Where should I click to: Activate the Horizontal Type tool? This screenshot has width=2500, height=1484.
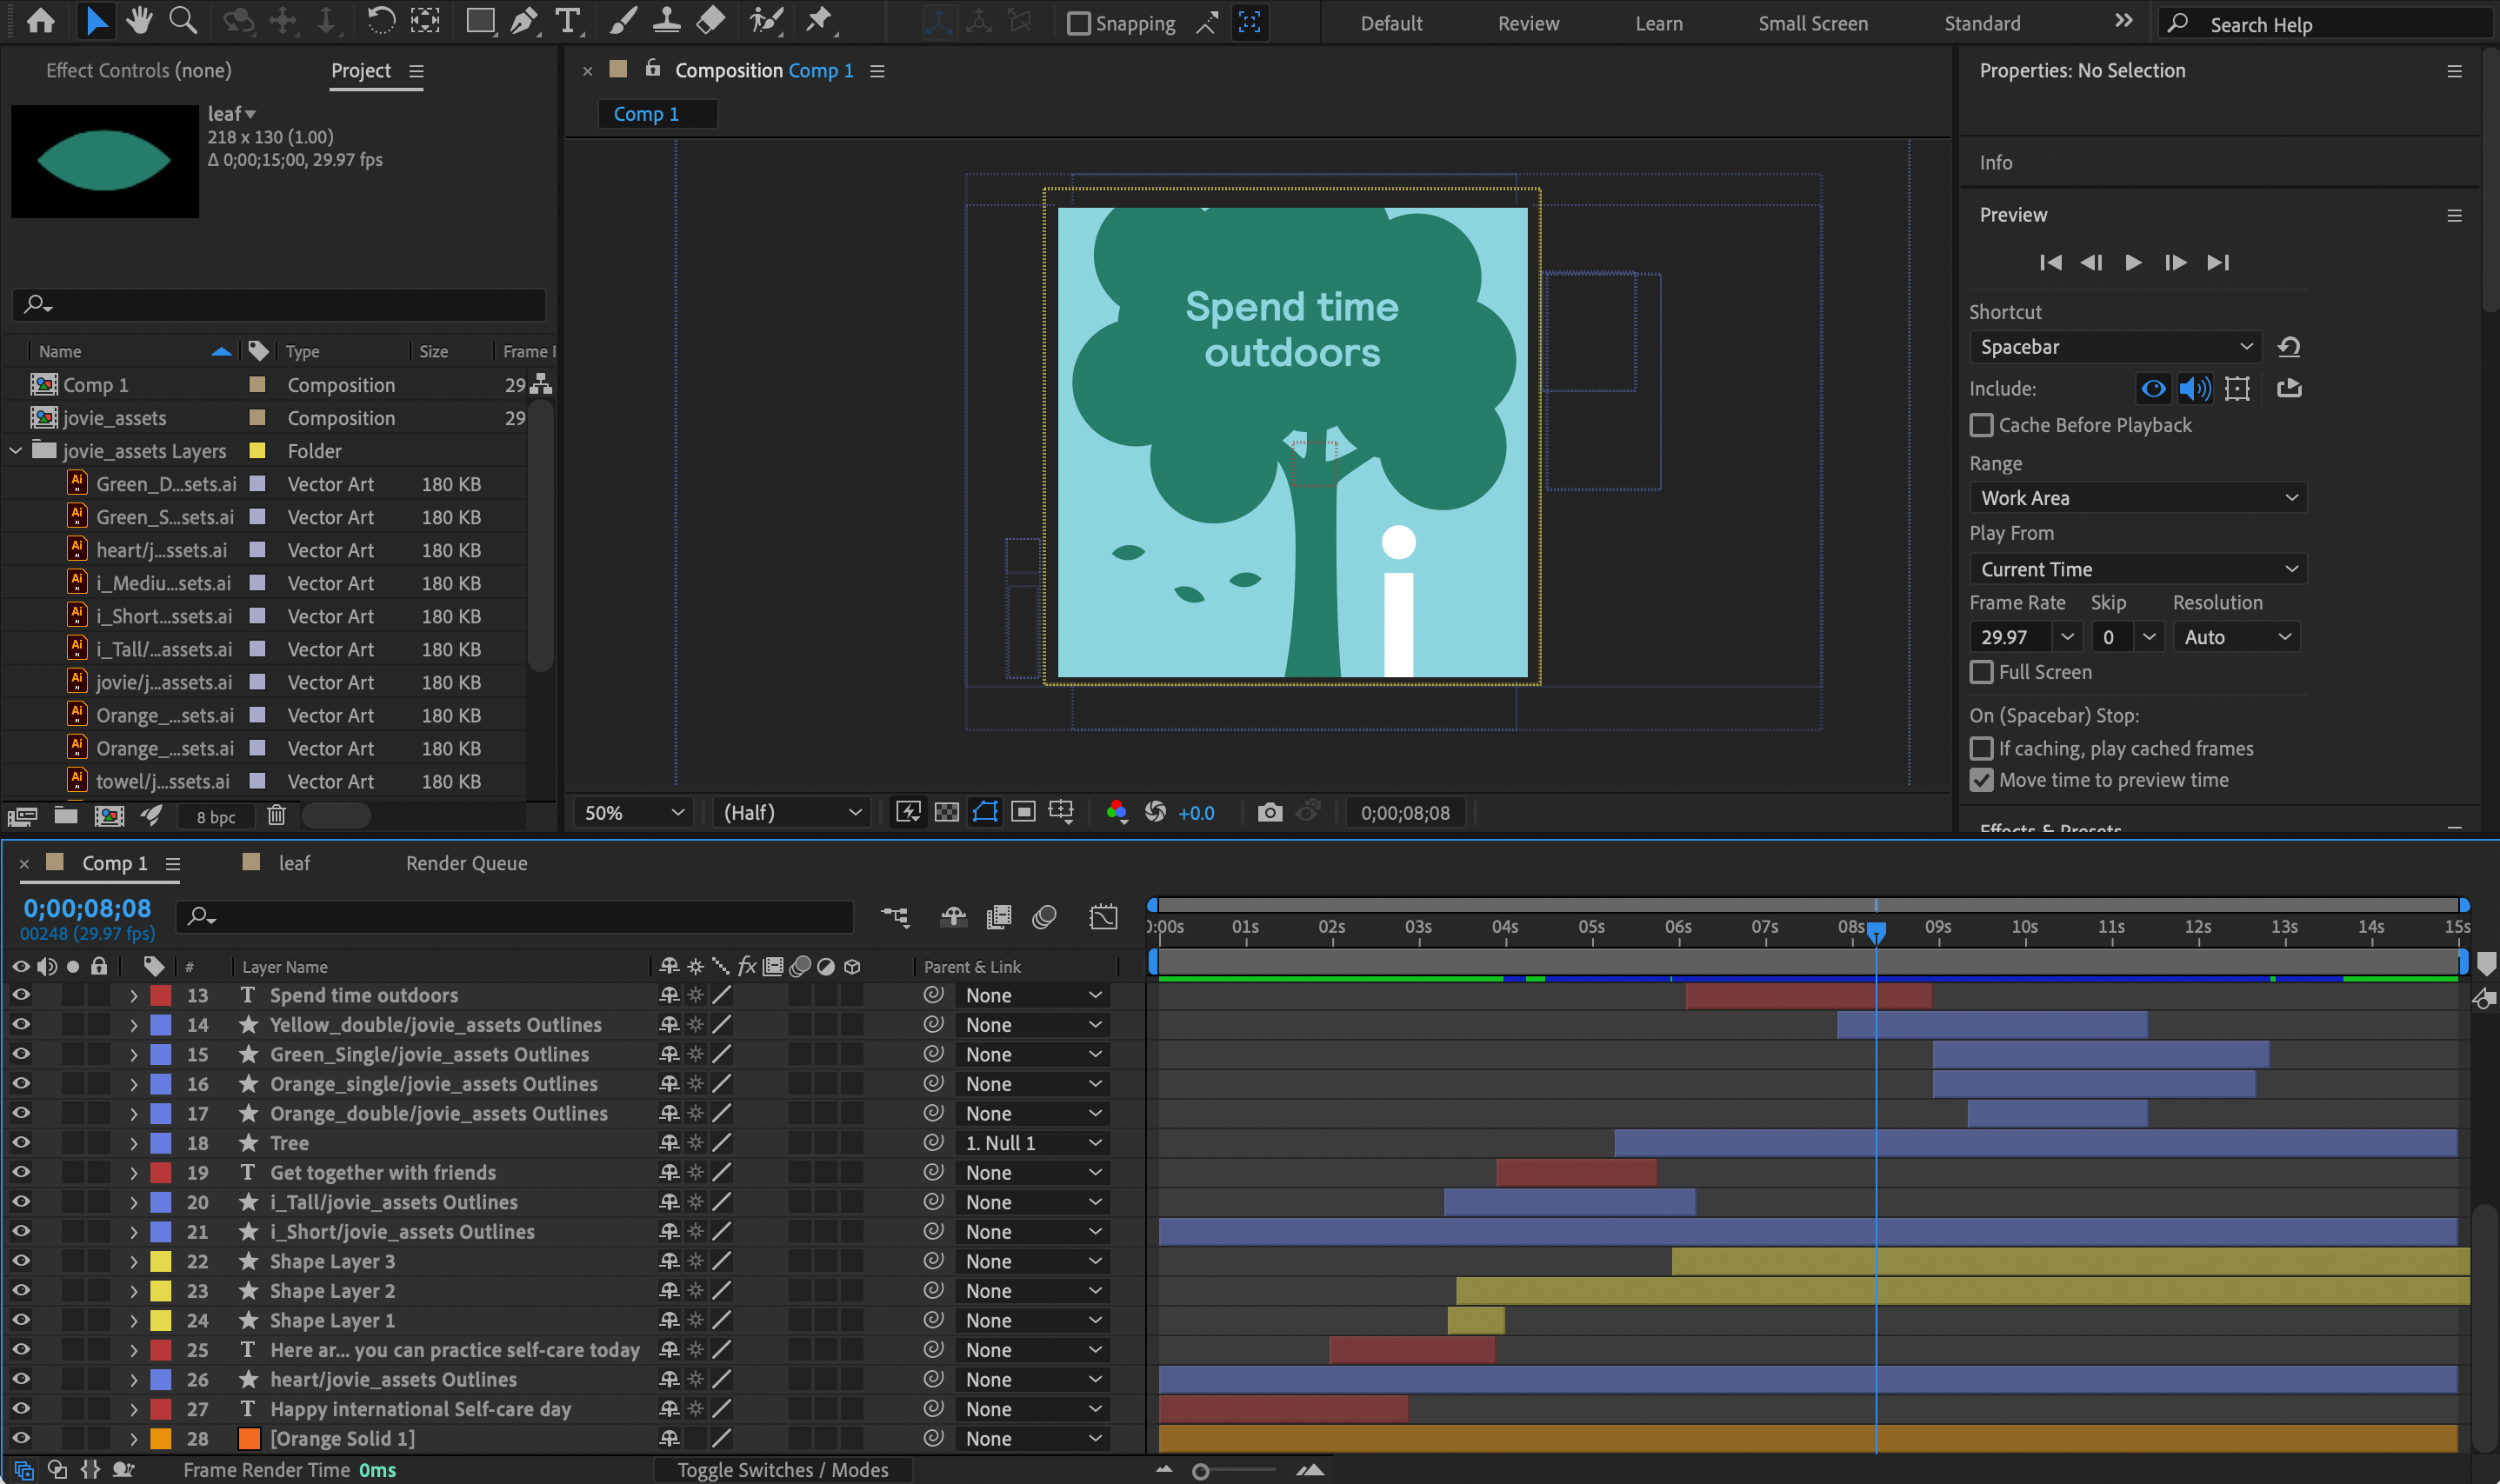tap(568, 20)
